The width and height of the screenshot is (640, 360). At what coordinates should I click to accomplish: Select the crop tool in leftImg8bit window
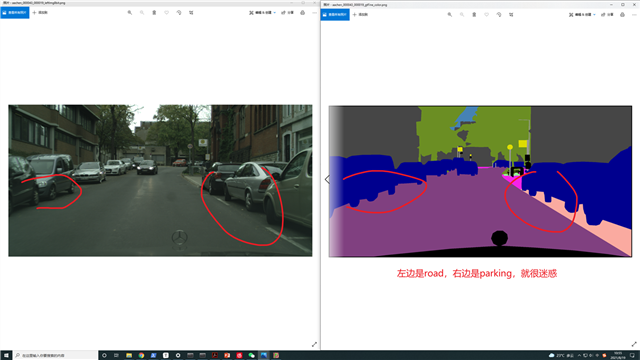coord(191,13)
